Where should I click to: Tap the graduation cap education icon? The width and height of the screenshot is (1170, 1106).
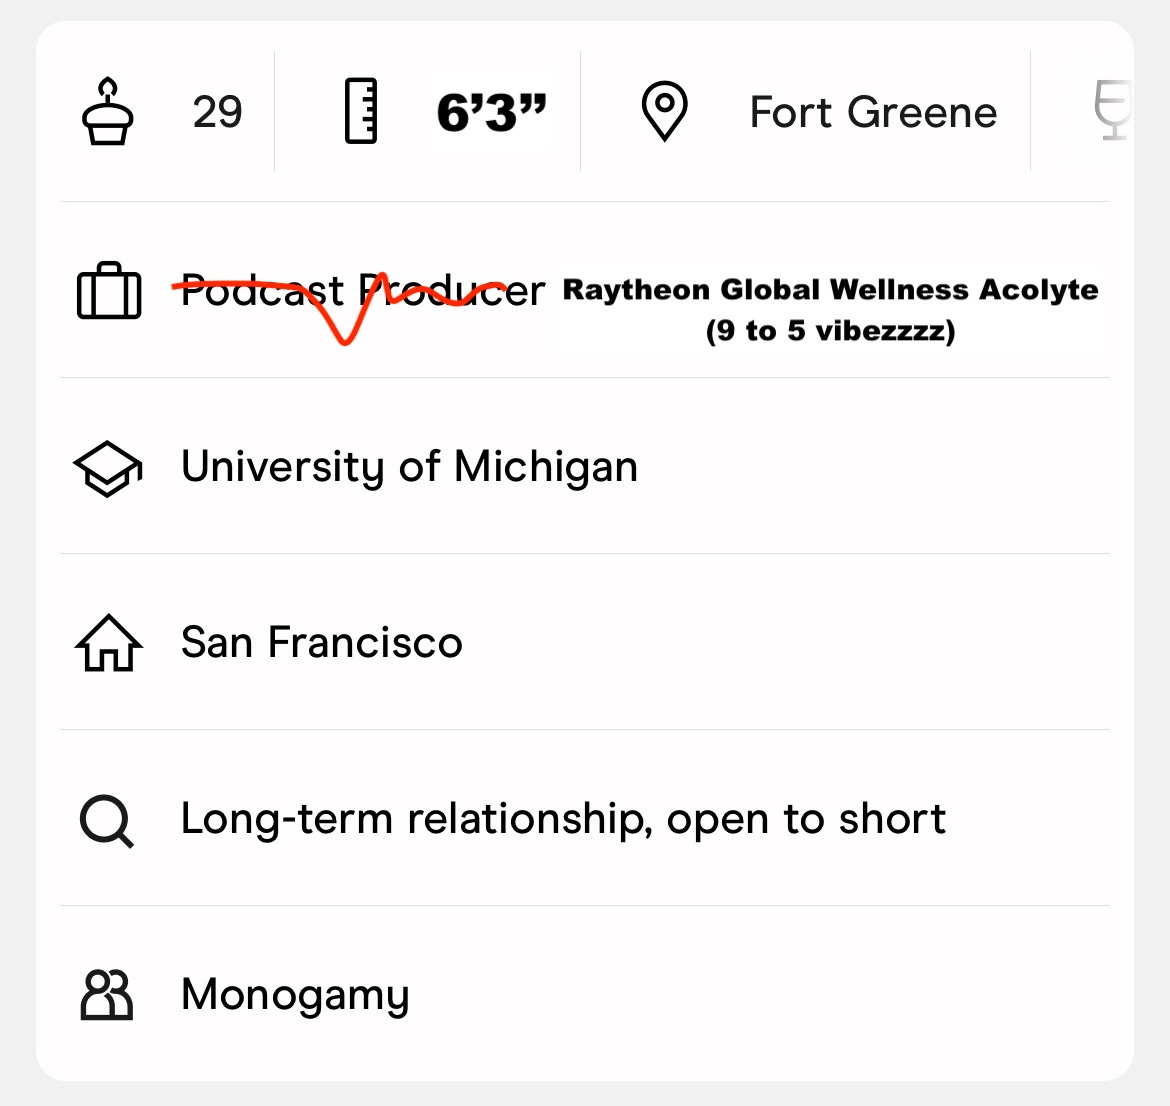[108, 468]
